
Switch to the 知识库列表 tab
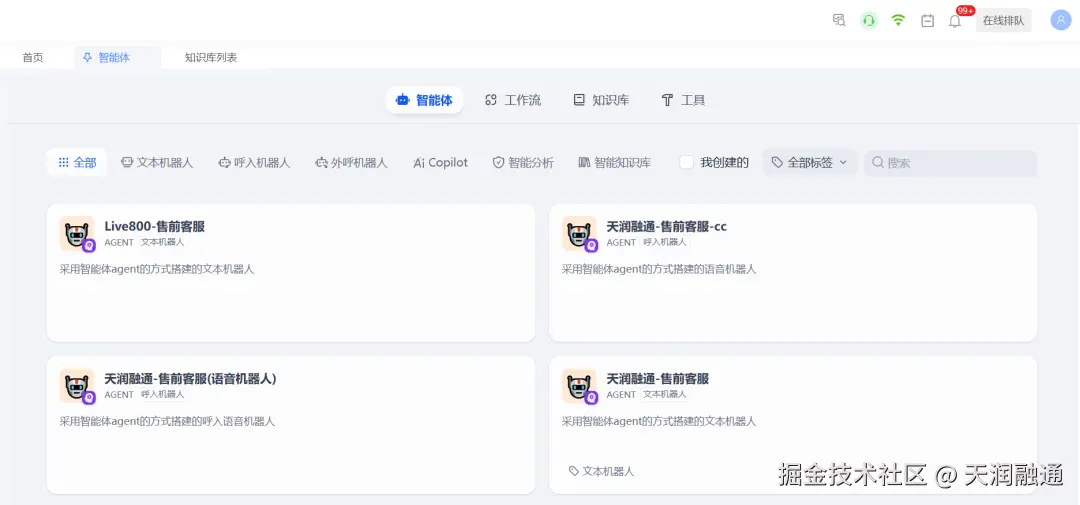point(211,58)
